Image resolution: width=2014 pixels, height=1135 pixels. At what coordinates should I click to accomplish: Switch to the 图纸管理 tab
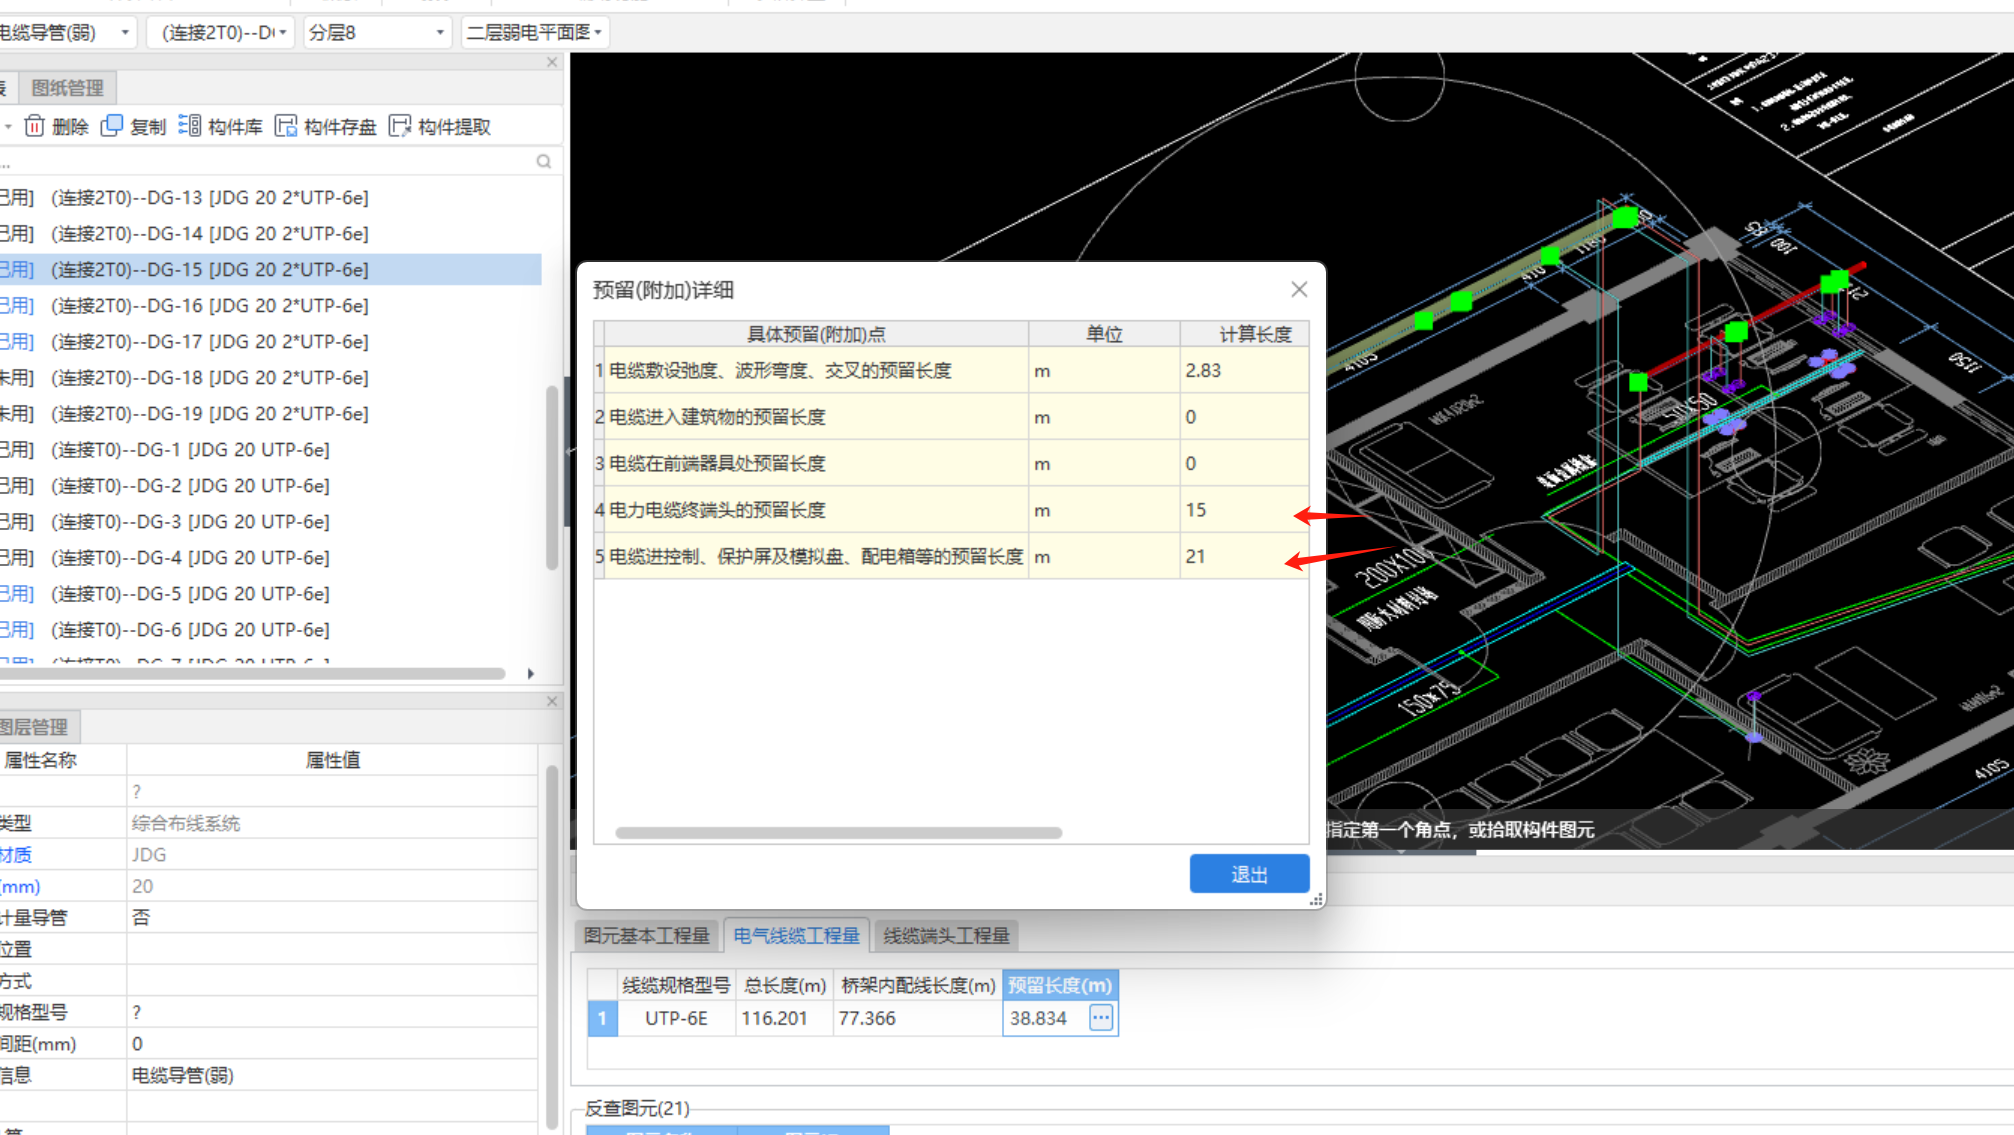click(67, 88)
